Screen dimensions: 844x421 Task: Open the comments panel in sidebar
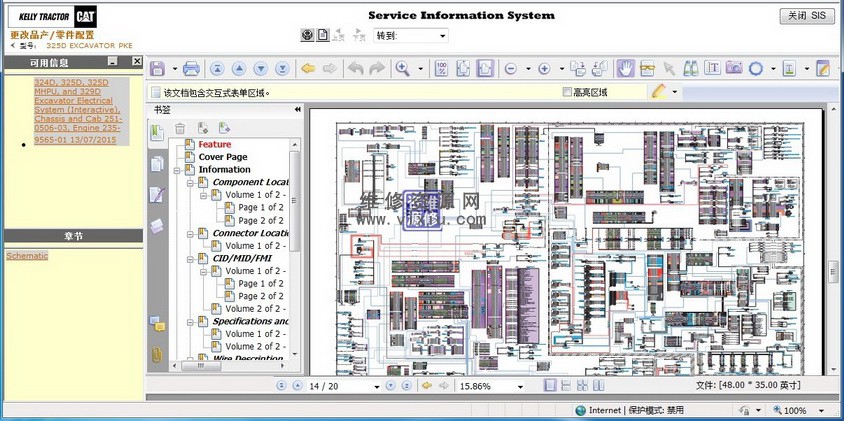coord(157,322)
